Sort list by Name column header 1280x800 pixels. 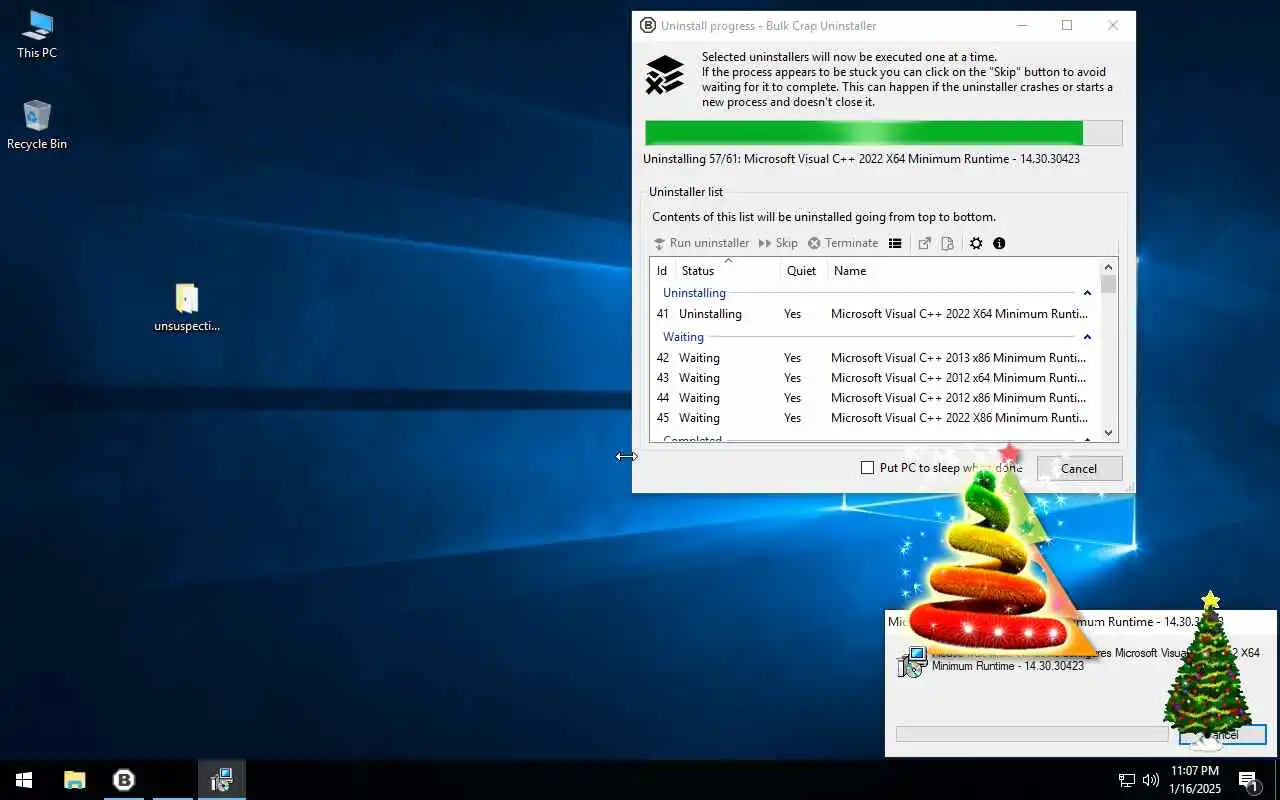coord(962,271)
